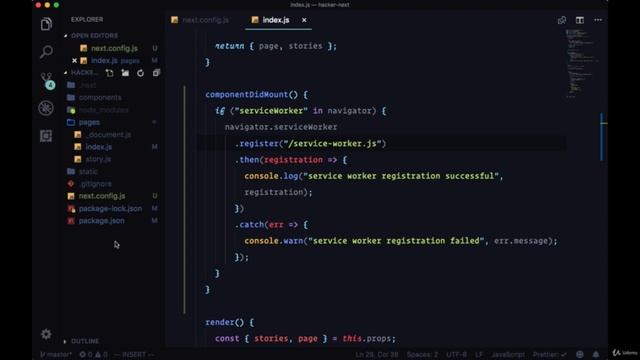Open the errors and warnings count
This screenshot has height=360, width=640.
pos(93,354)
